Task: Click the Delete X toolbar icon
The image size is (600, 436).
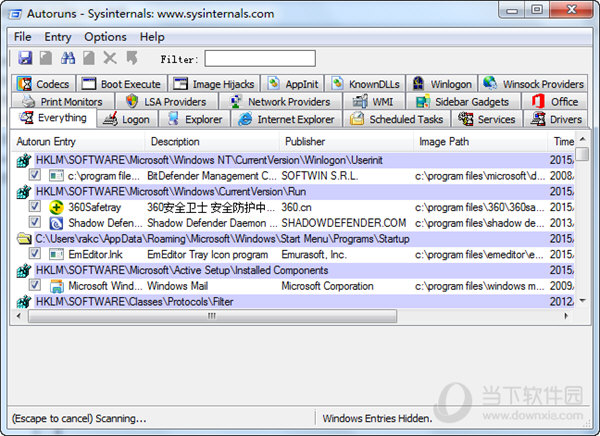Action: tap(110, 58)
